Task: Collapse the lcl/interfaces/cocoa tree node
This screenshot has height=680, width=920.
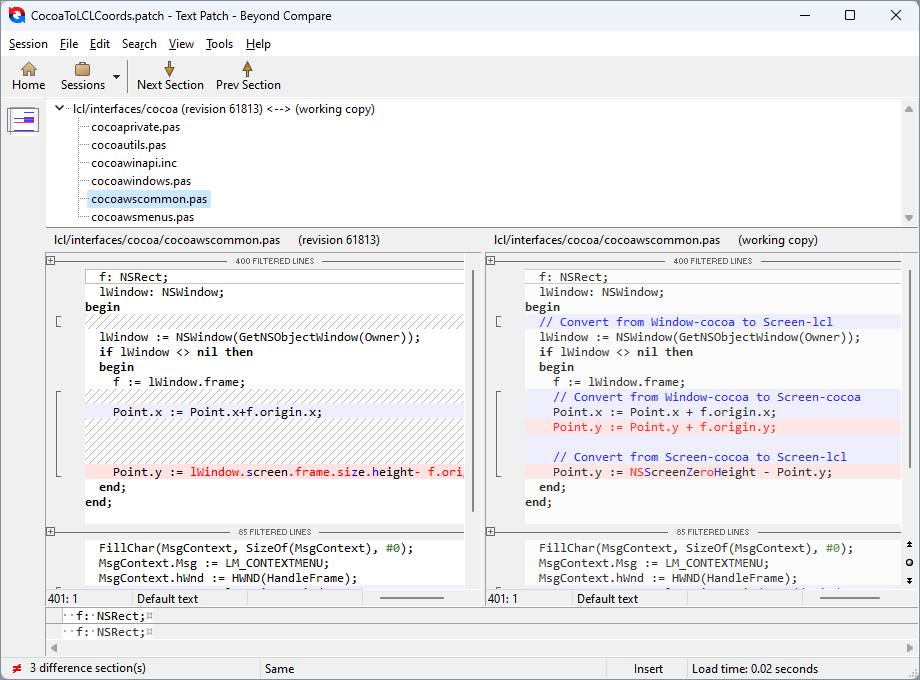Action: click(x=61, y=109)
